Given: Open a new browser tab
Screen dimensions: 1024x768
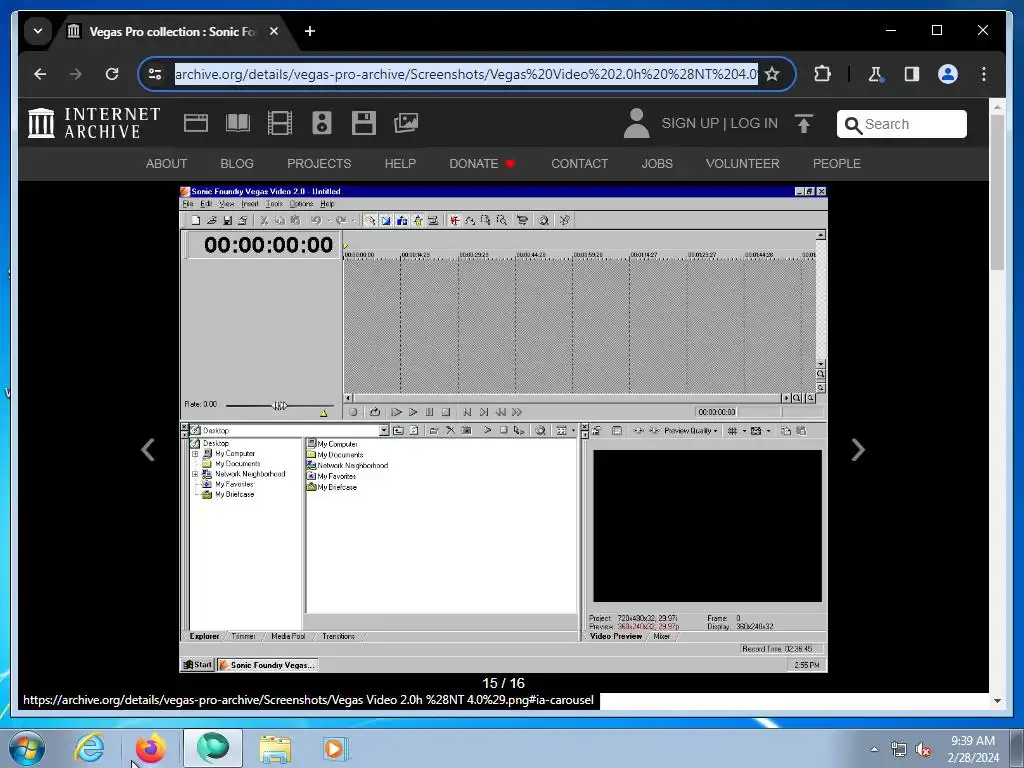Looking at the screenshot, I should 310,31.
